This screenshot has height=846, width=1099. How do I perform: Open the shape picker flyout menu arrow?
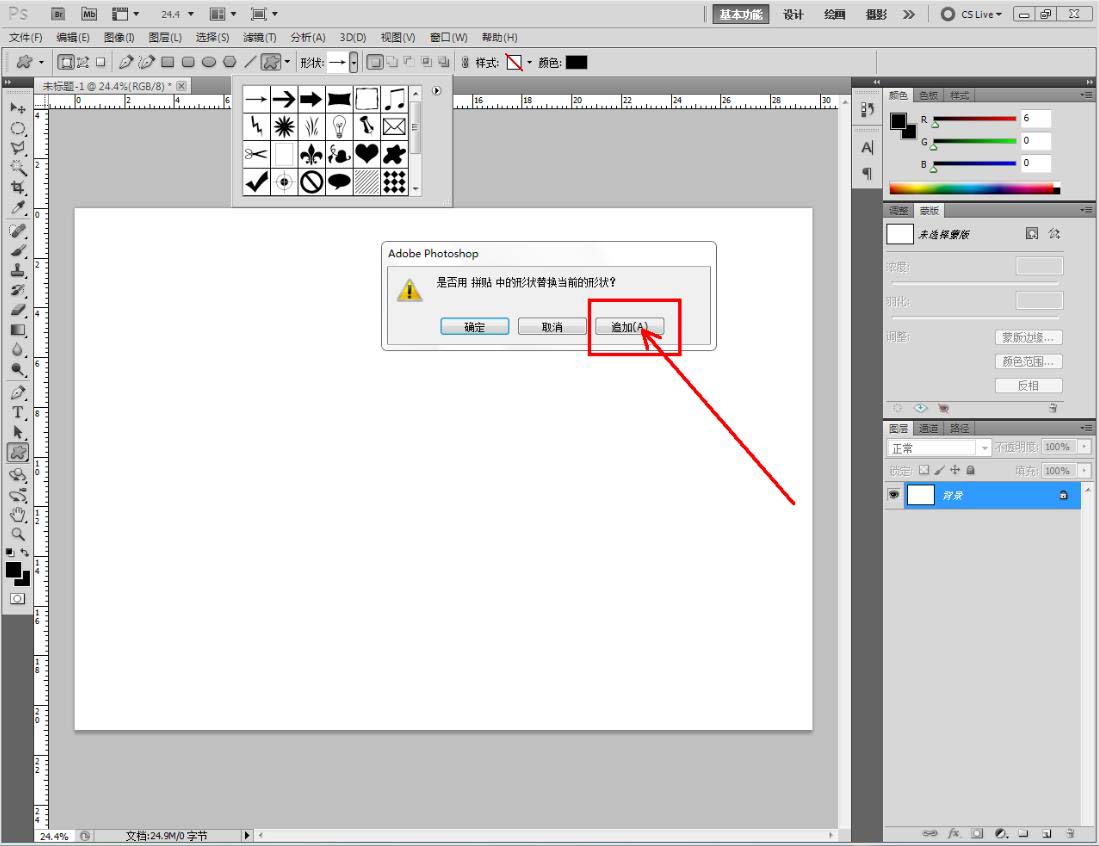437,90
